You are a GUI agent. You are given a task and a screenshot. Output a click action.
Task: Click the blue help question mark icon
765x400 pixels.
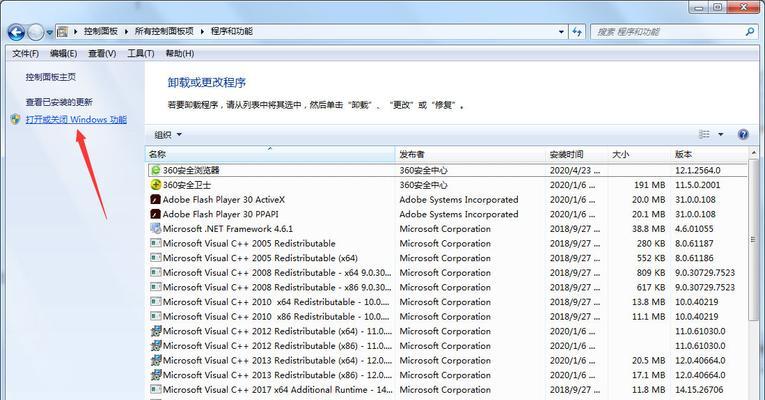pyautogui.click(x=743, y=135)
